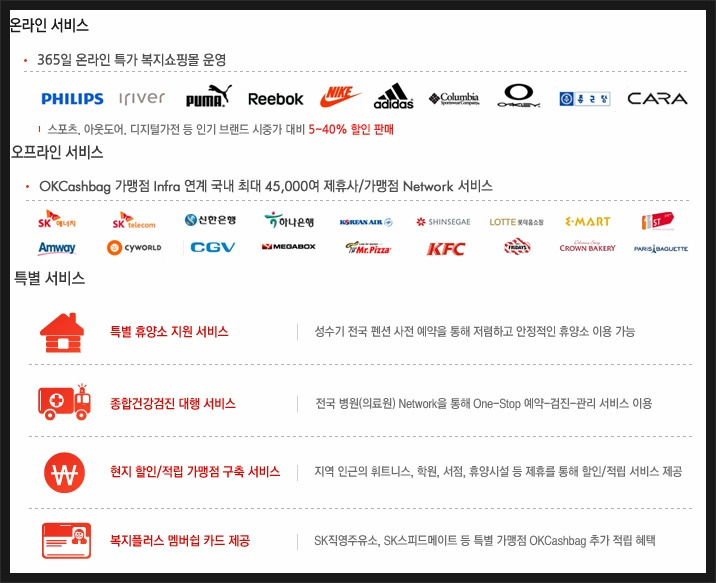716x583 pixels.
Task: Click the CARA brand logo
Action: [657, 99]
